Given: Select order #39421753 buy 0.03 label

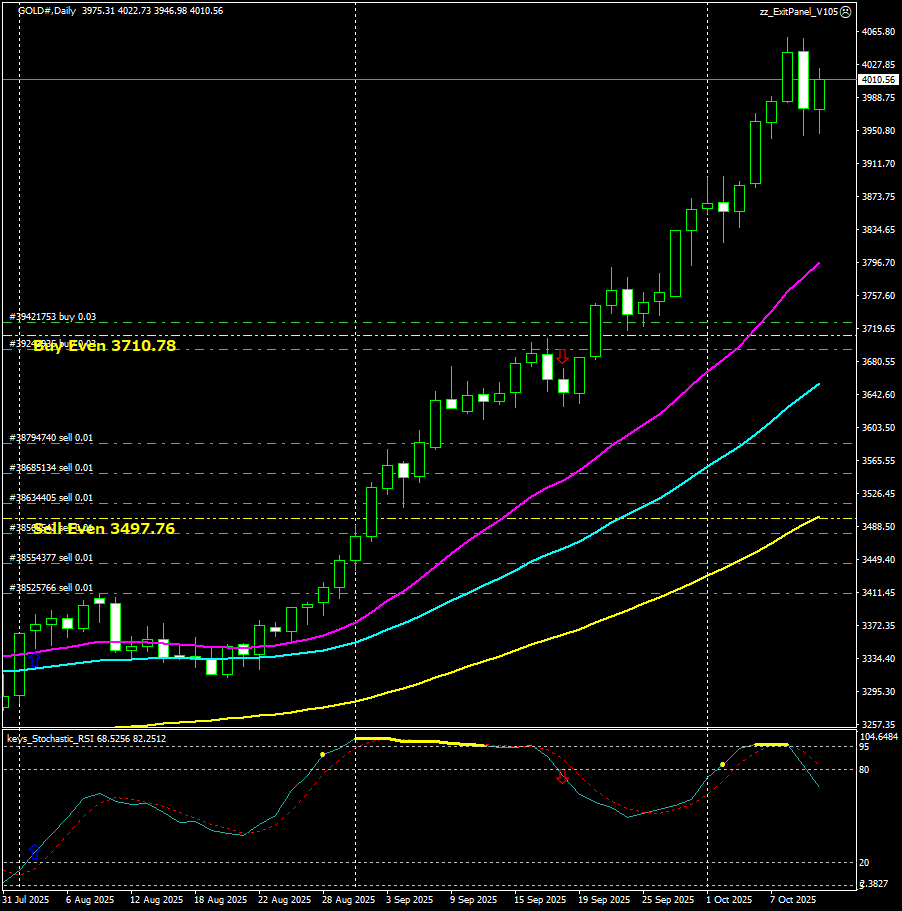Looking at the screenshot, I should (x=53, y=317).
